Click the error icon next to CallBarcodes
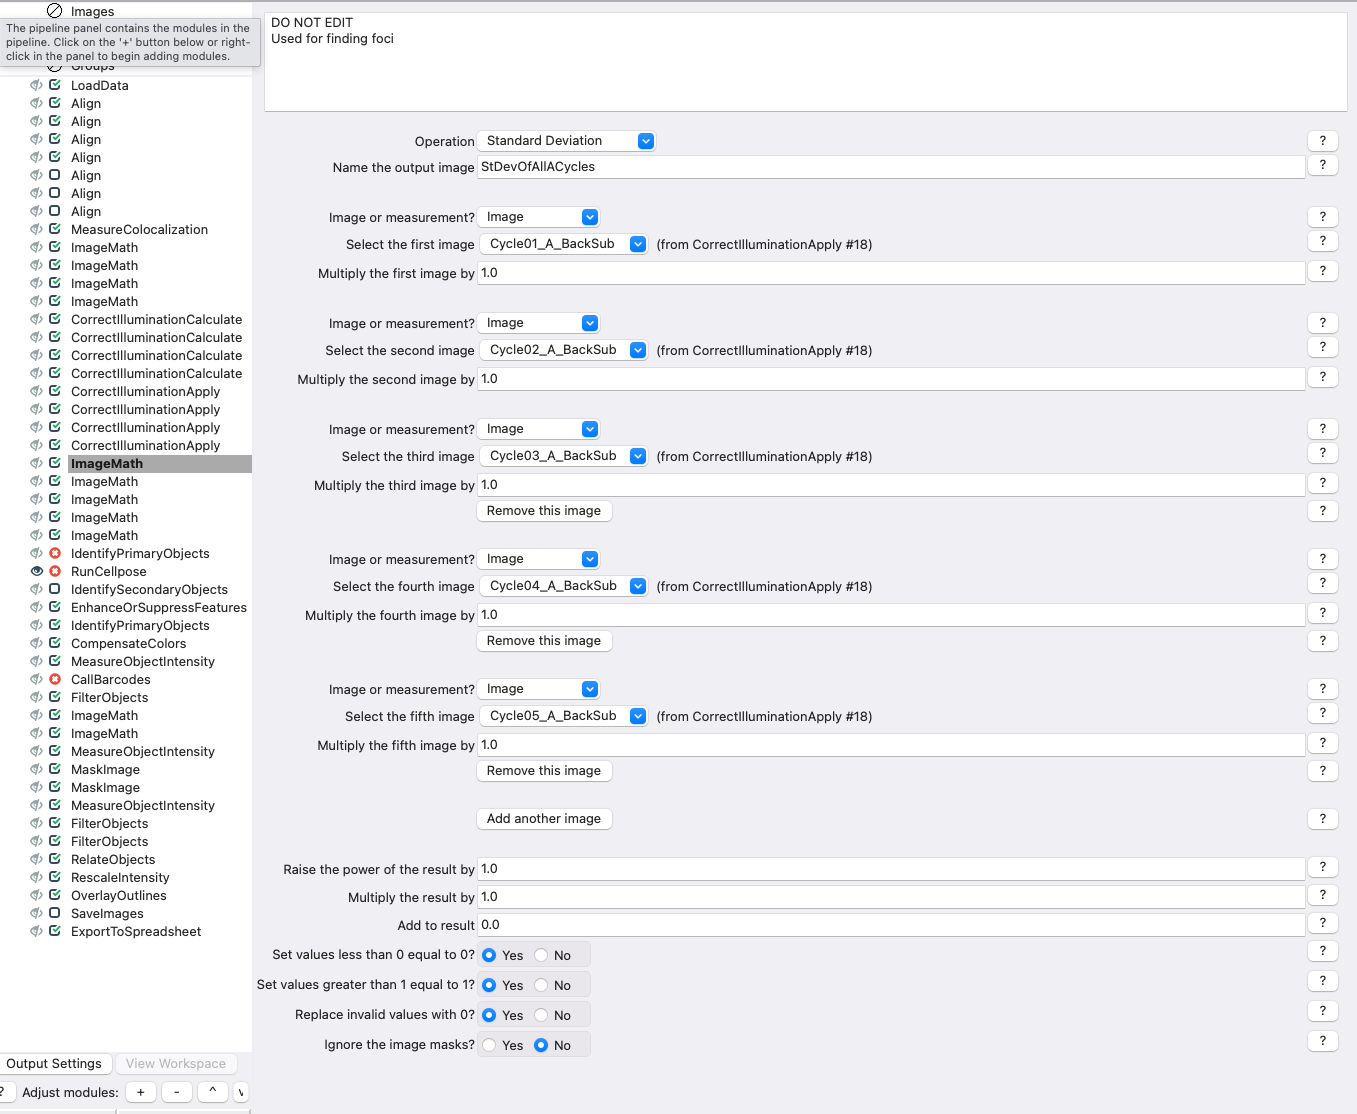This screenshot has width=1357, height=1114. tap(54, 679)
